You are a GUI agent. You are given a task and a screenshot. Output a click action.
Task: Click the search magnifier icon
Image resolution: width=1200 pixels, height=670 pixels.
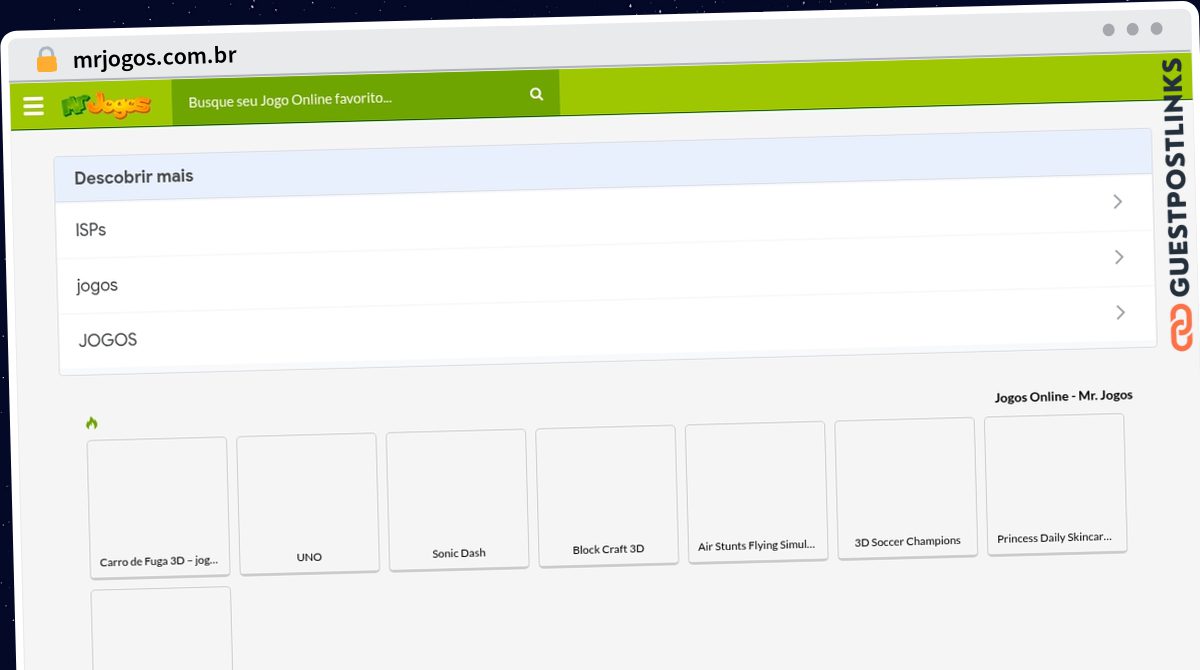pos(537,94)
